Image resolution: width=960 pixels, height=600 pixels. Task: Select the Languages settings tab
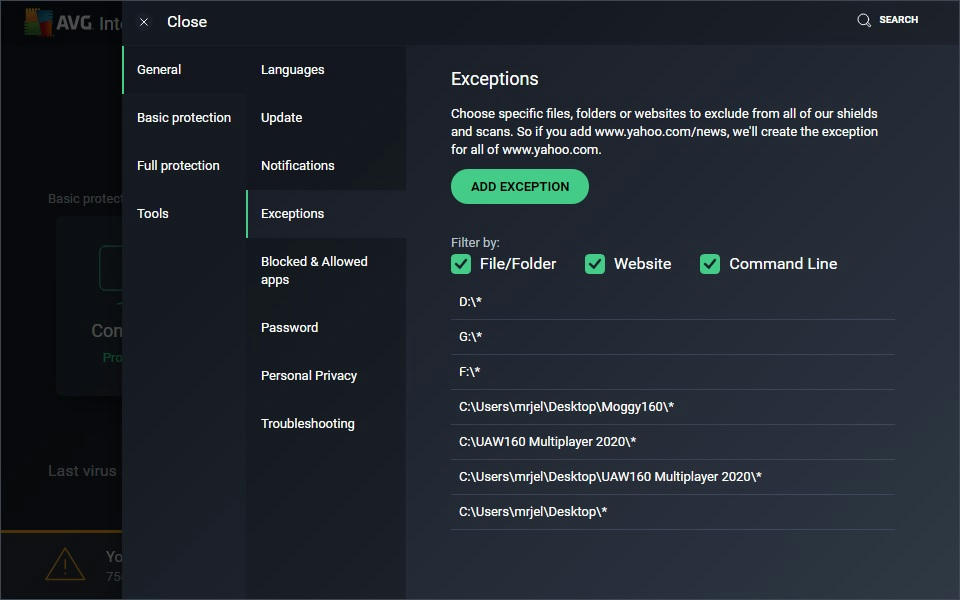pos(326,70)
